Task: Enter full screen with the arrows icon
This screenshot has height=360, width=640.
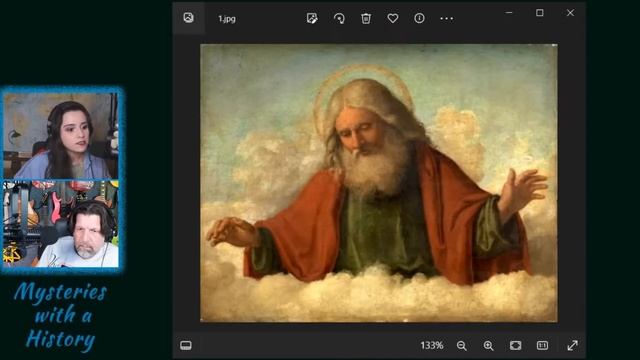Action: [x=573, y=345]
